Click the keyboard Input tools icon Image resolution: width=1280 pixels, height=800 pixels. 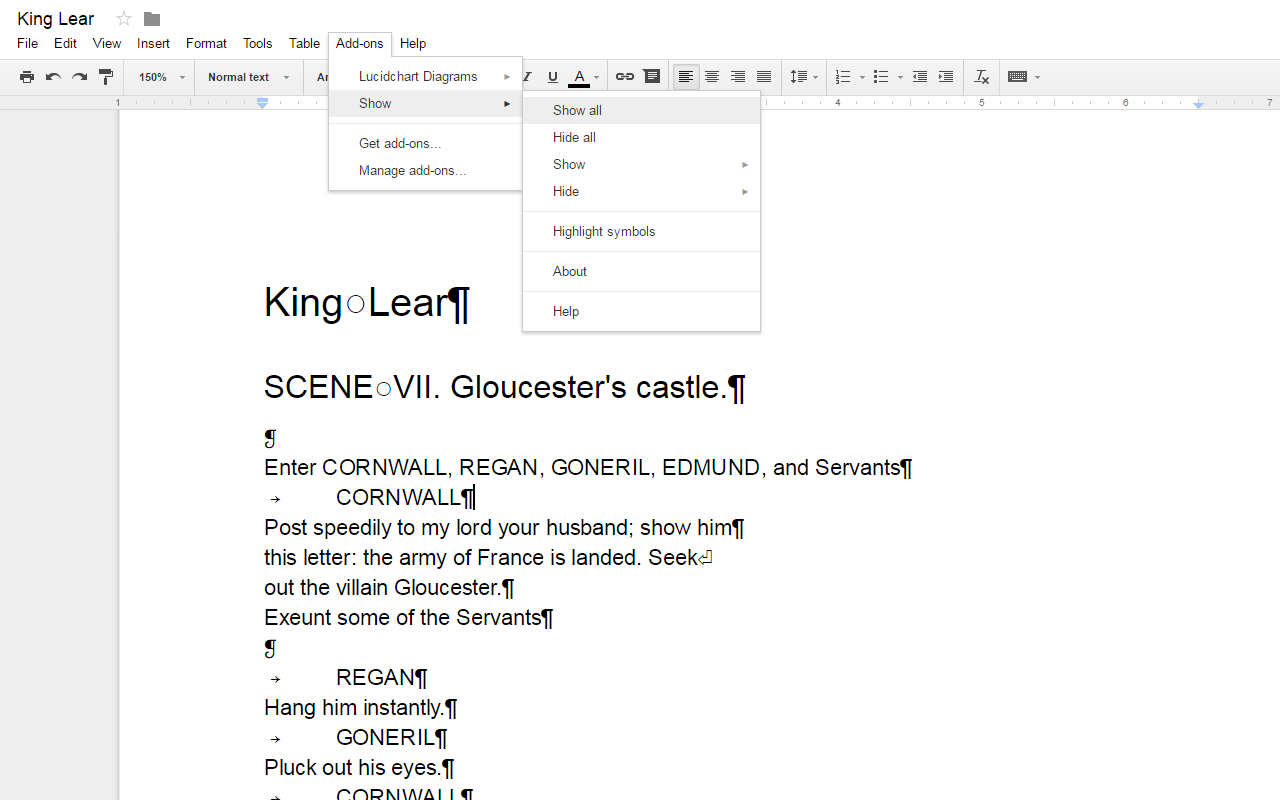click(x=1018, y=77)
